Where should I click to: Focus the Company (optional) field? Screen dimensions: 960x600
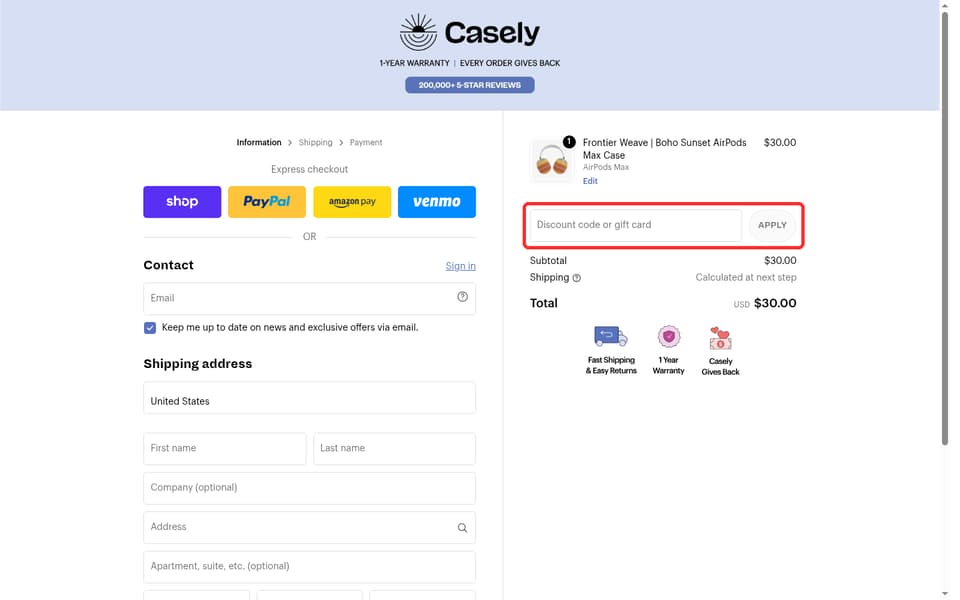309,488
